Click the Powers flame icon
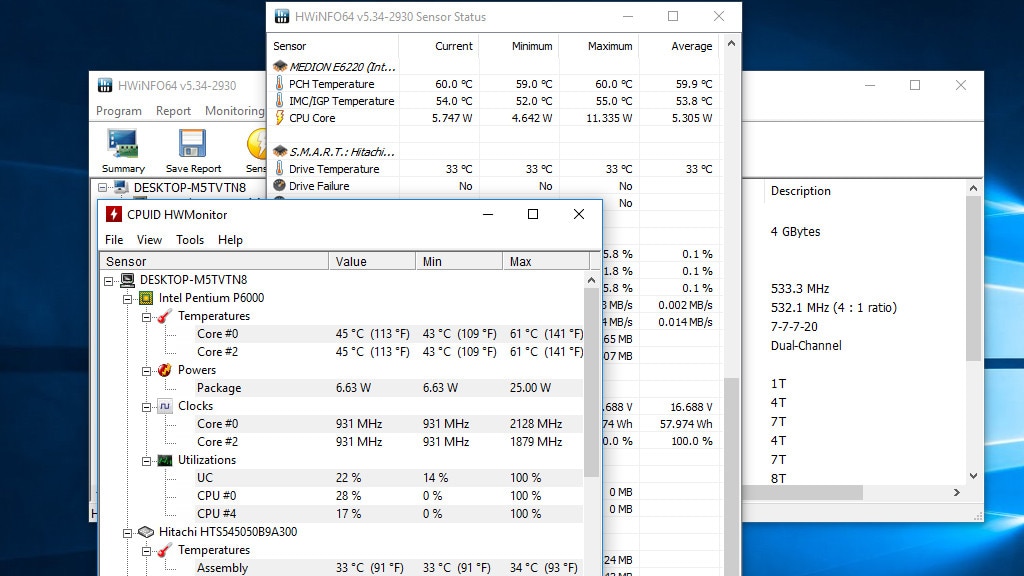 click(x=165, y=370)
